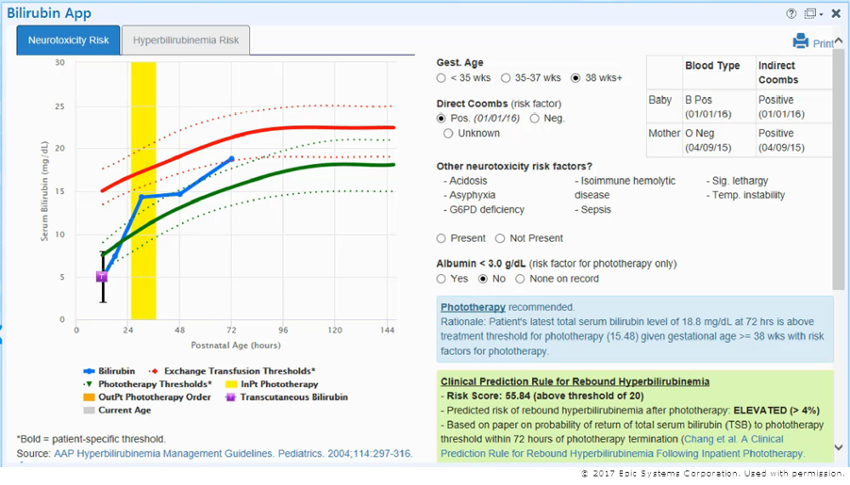Click the yellow InPt Phototherapy band on chart
Image resolution: width=850 pixels, height=485 pixels.
point(143,190)
